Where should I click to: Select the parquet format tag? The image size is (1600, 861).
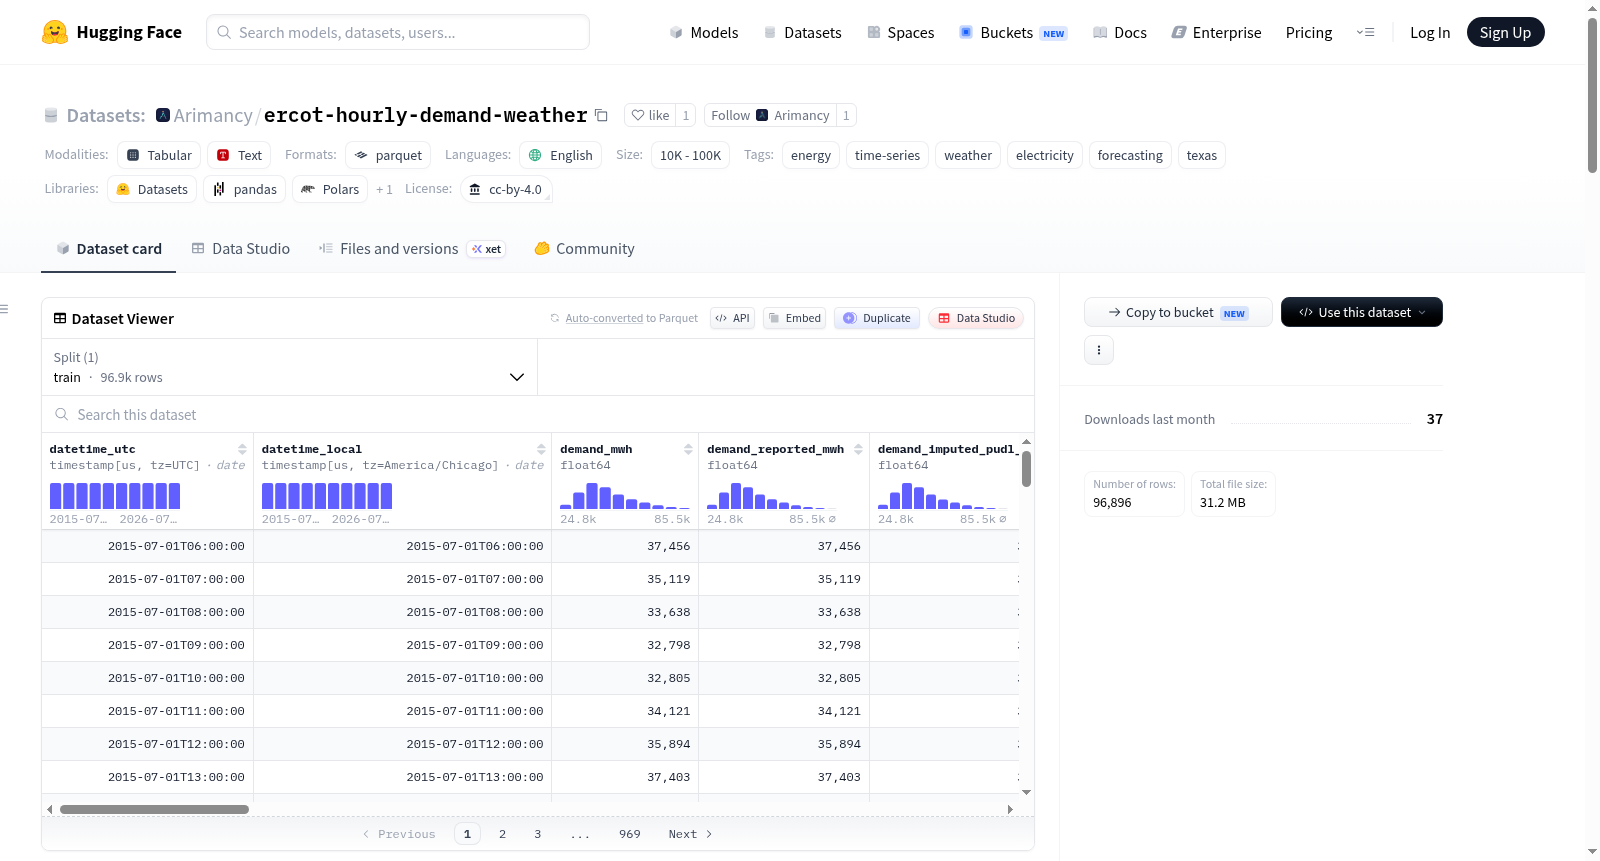point(388,155)
